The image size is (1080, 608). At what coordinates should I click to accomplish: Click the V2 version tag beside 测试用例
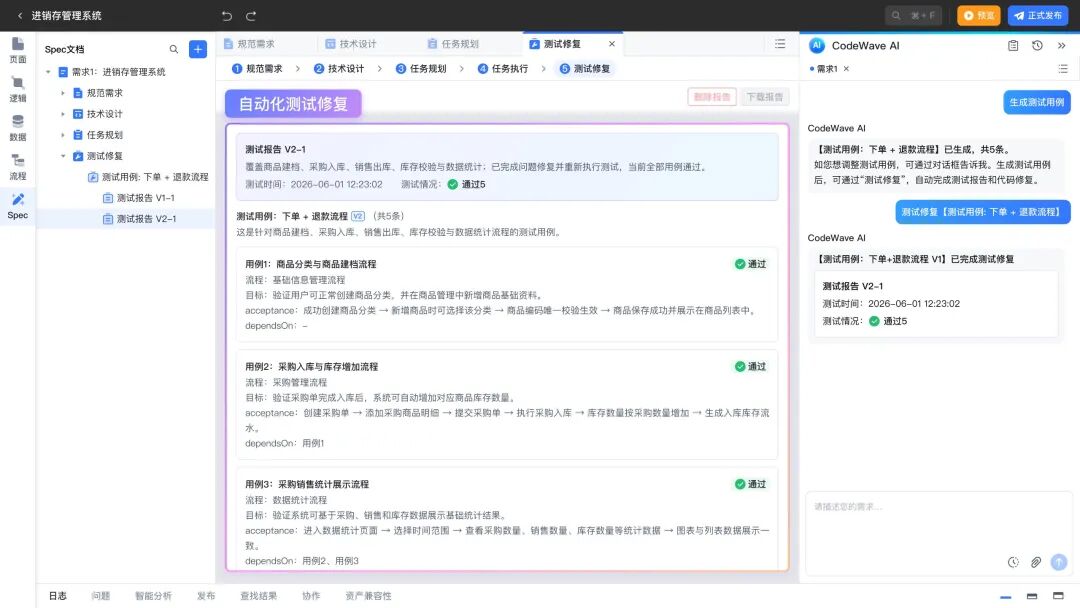pyautogui.click(x=357, y=216)
